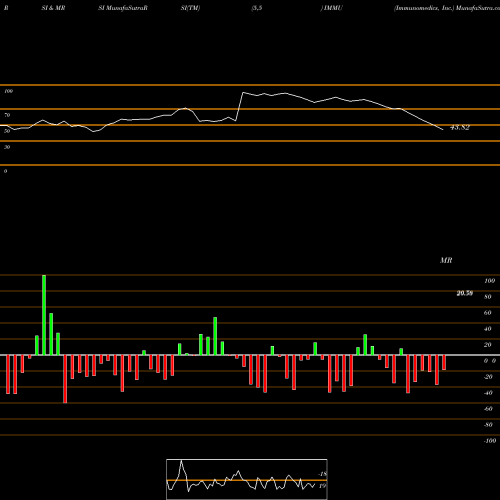Screen dimensions: 500x500
Task: Click the RSI axis label 70
Action: [x=7, y=115]
